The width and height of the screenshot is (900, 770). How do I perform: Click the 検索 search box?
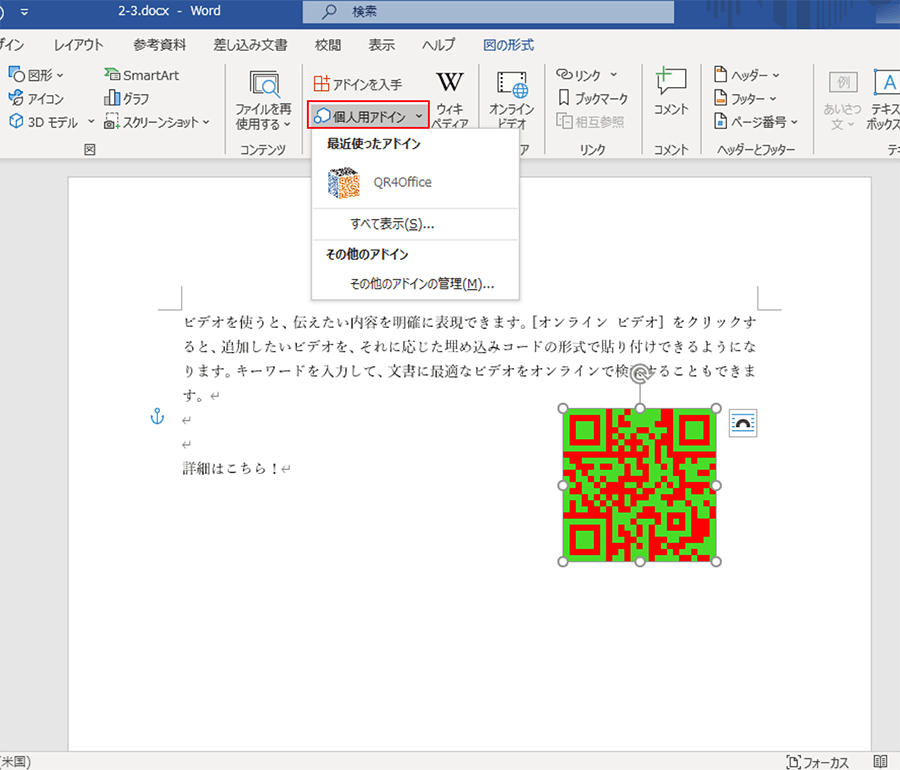pyautogui.click(x=488, y=11)
